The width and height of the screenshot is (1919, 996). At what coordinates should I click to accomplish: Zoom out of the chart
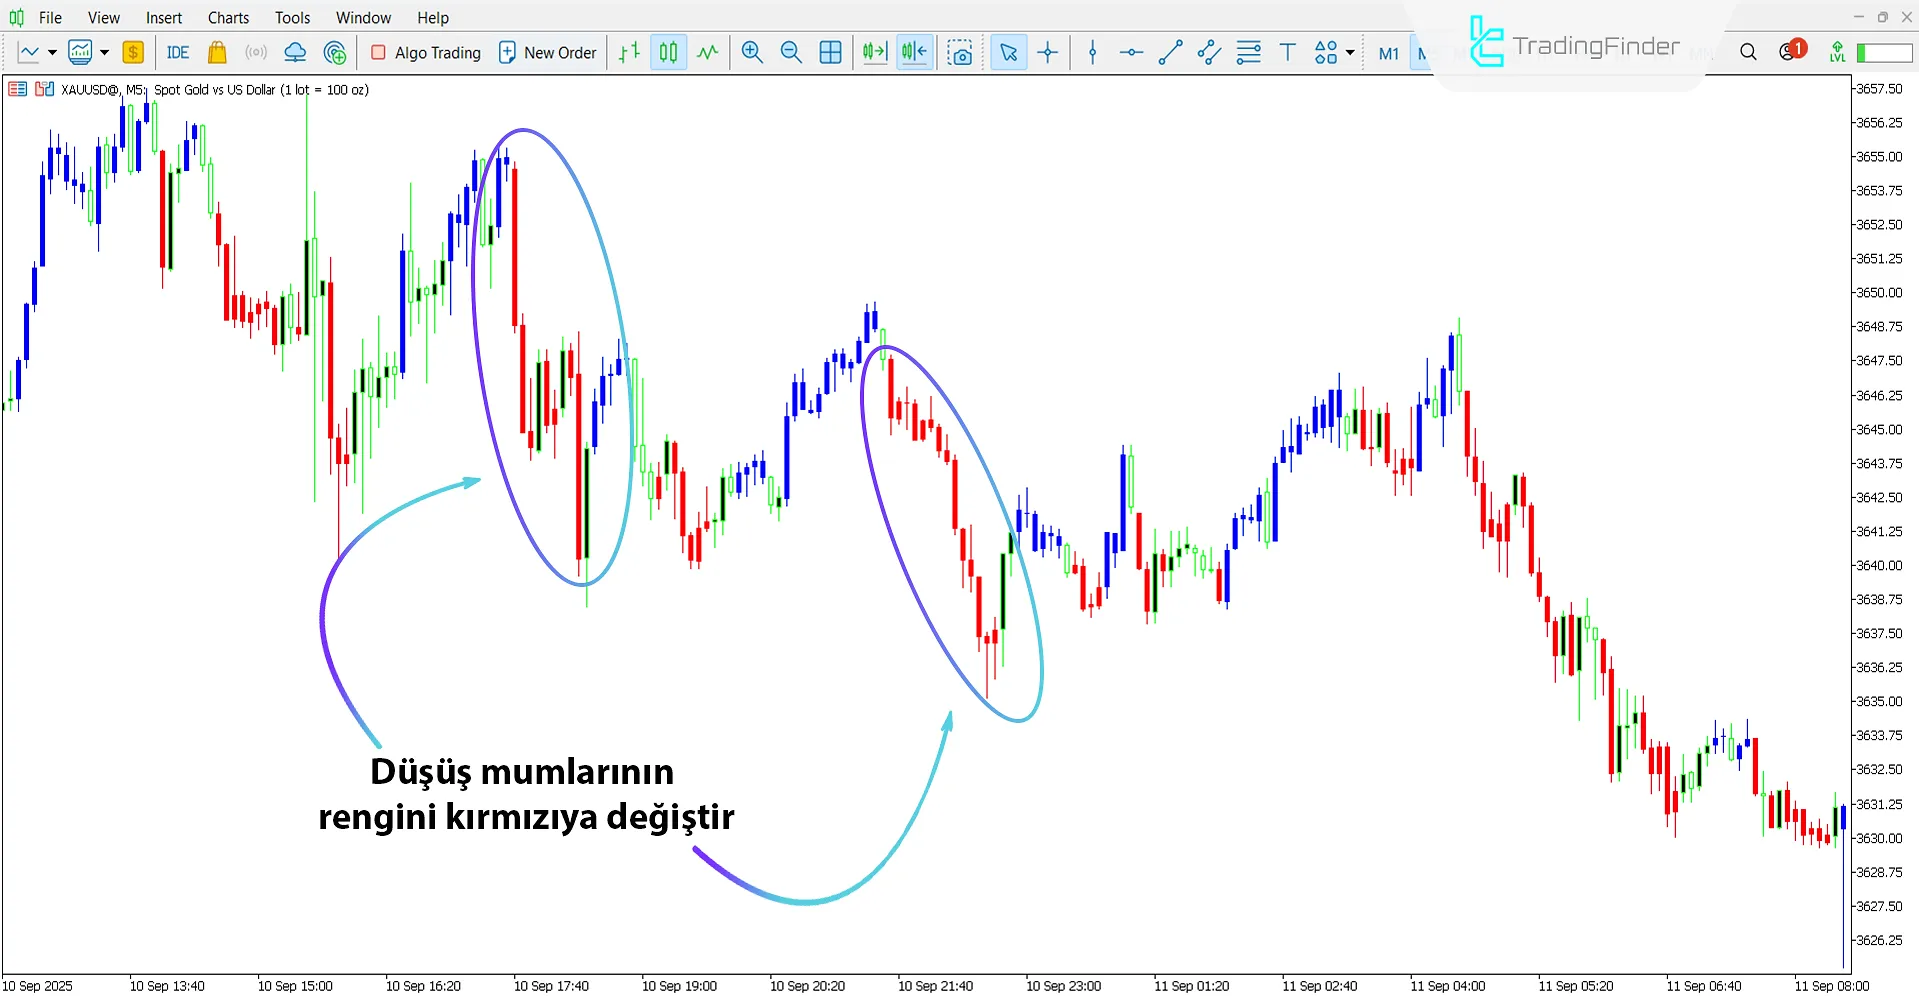click(x=791, y=53)
